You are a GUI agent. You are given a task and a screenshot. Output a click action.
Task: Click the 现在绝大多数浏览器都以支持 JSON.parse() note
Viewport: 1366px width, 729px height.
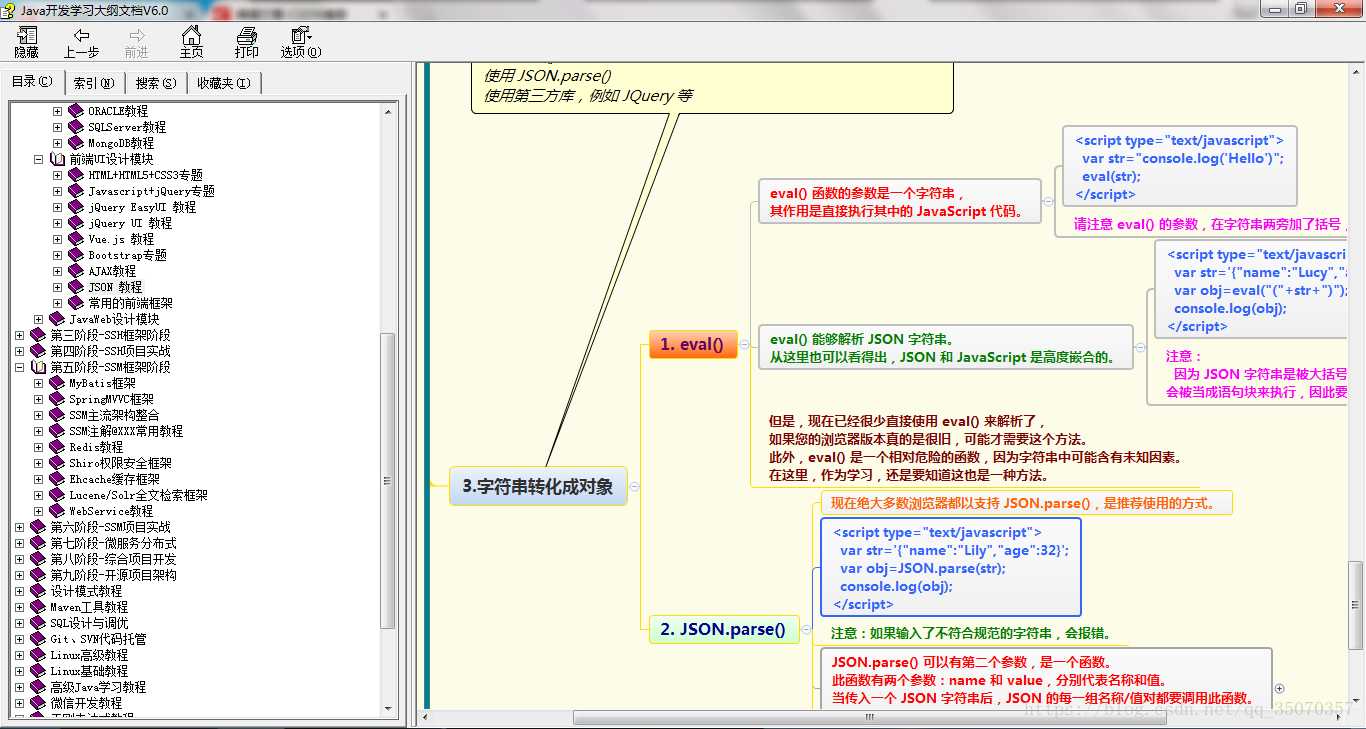pyautogui.click(x=1026, y=502)
